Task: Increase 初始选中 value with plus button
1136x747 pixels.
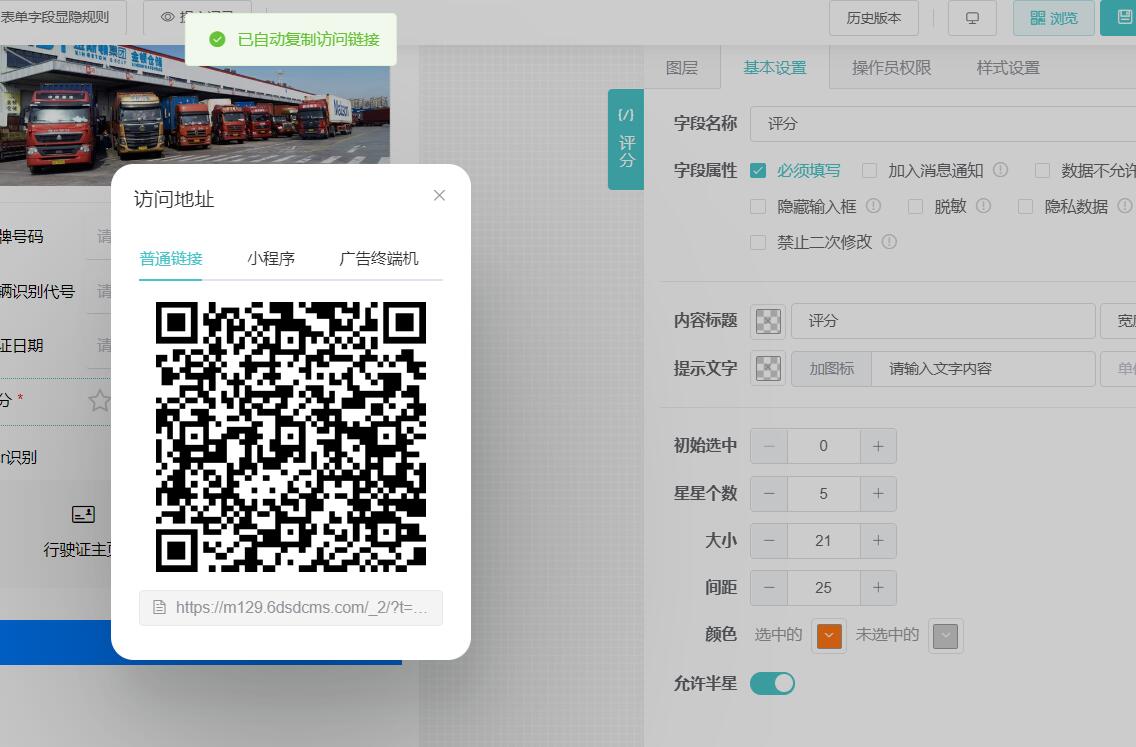Action: point(878,446)
